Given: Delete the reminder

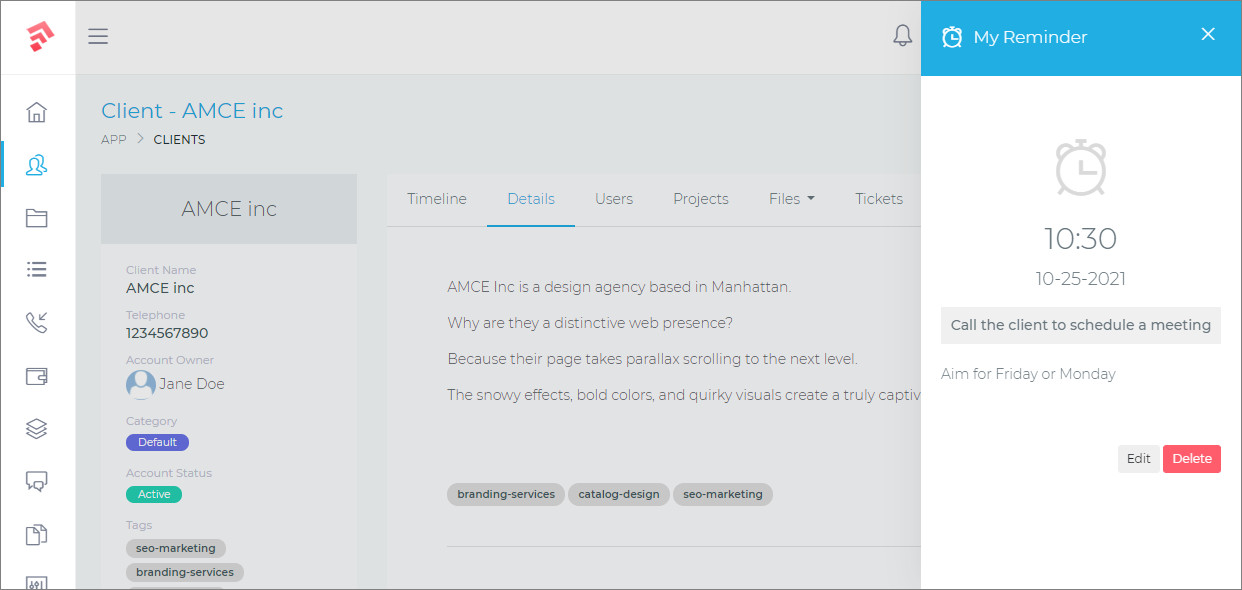Looking at the screenshot, I should pos(1191,459).
